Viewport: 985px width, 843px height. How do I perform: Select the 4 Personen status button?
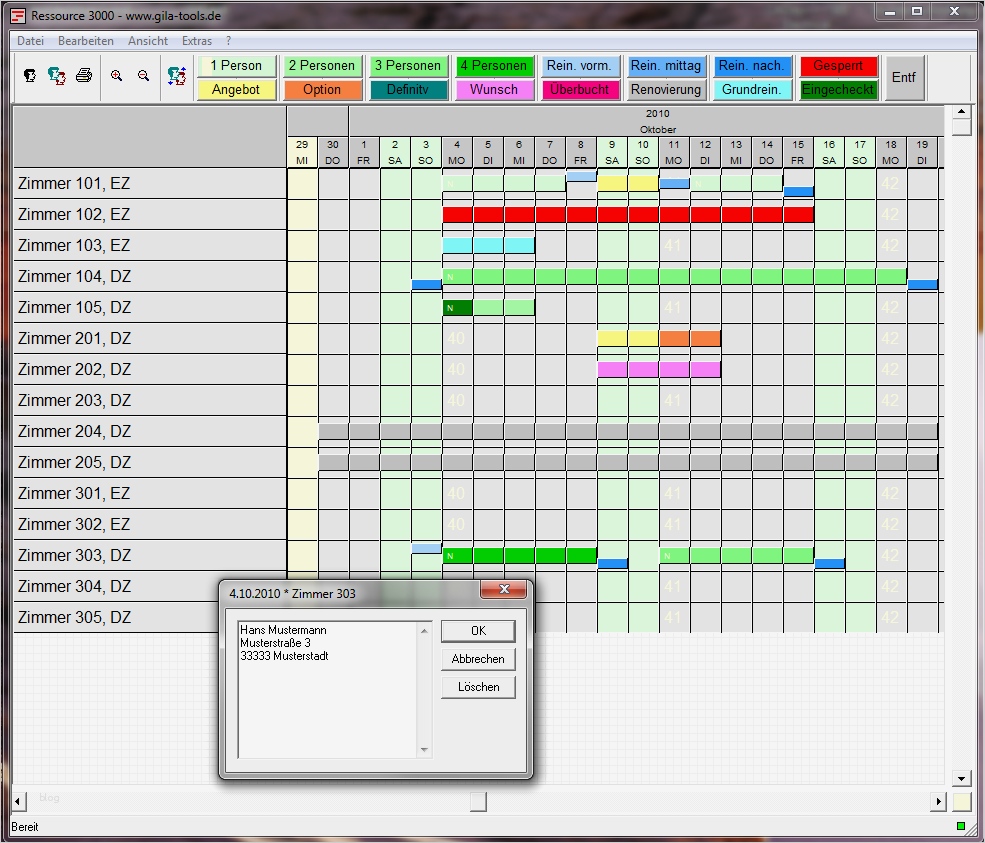pos(494,66)
